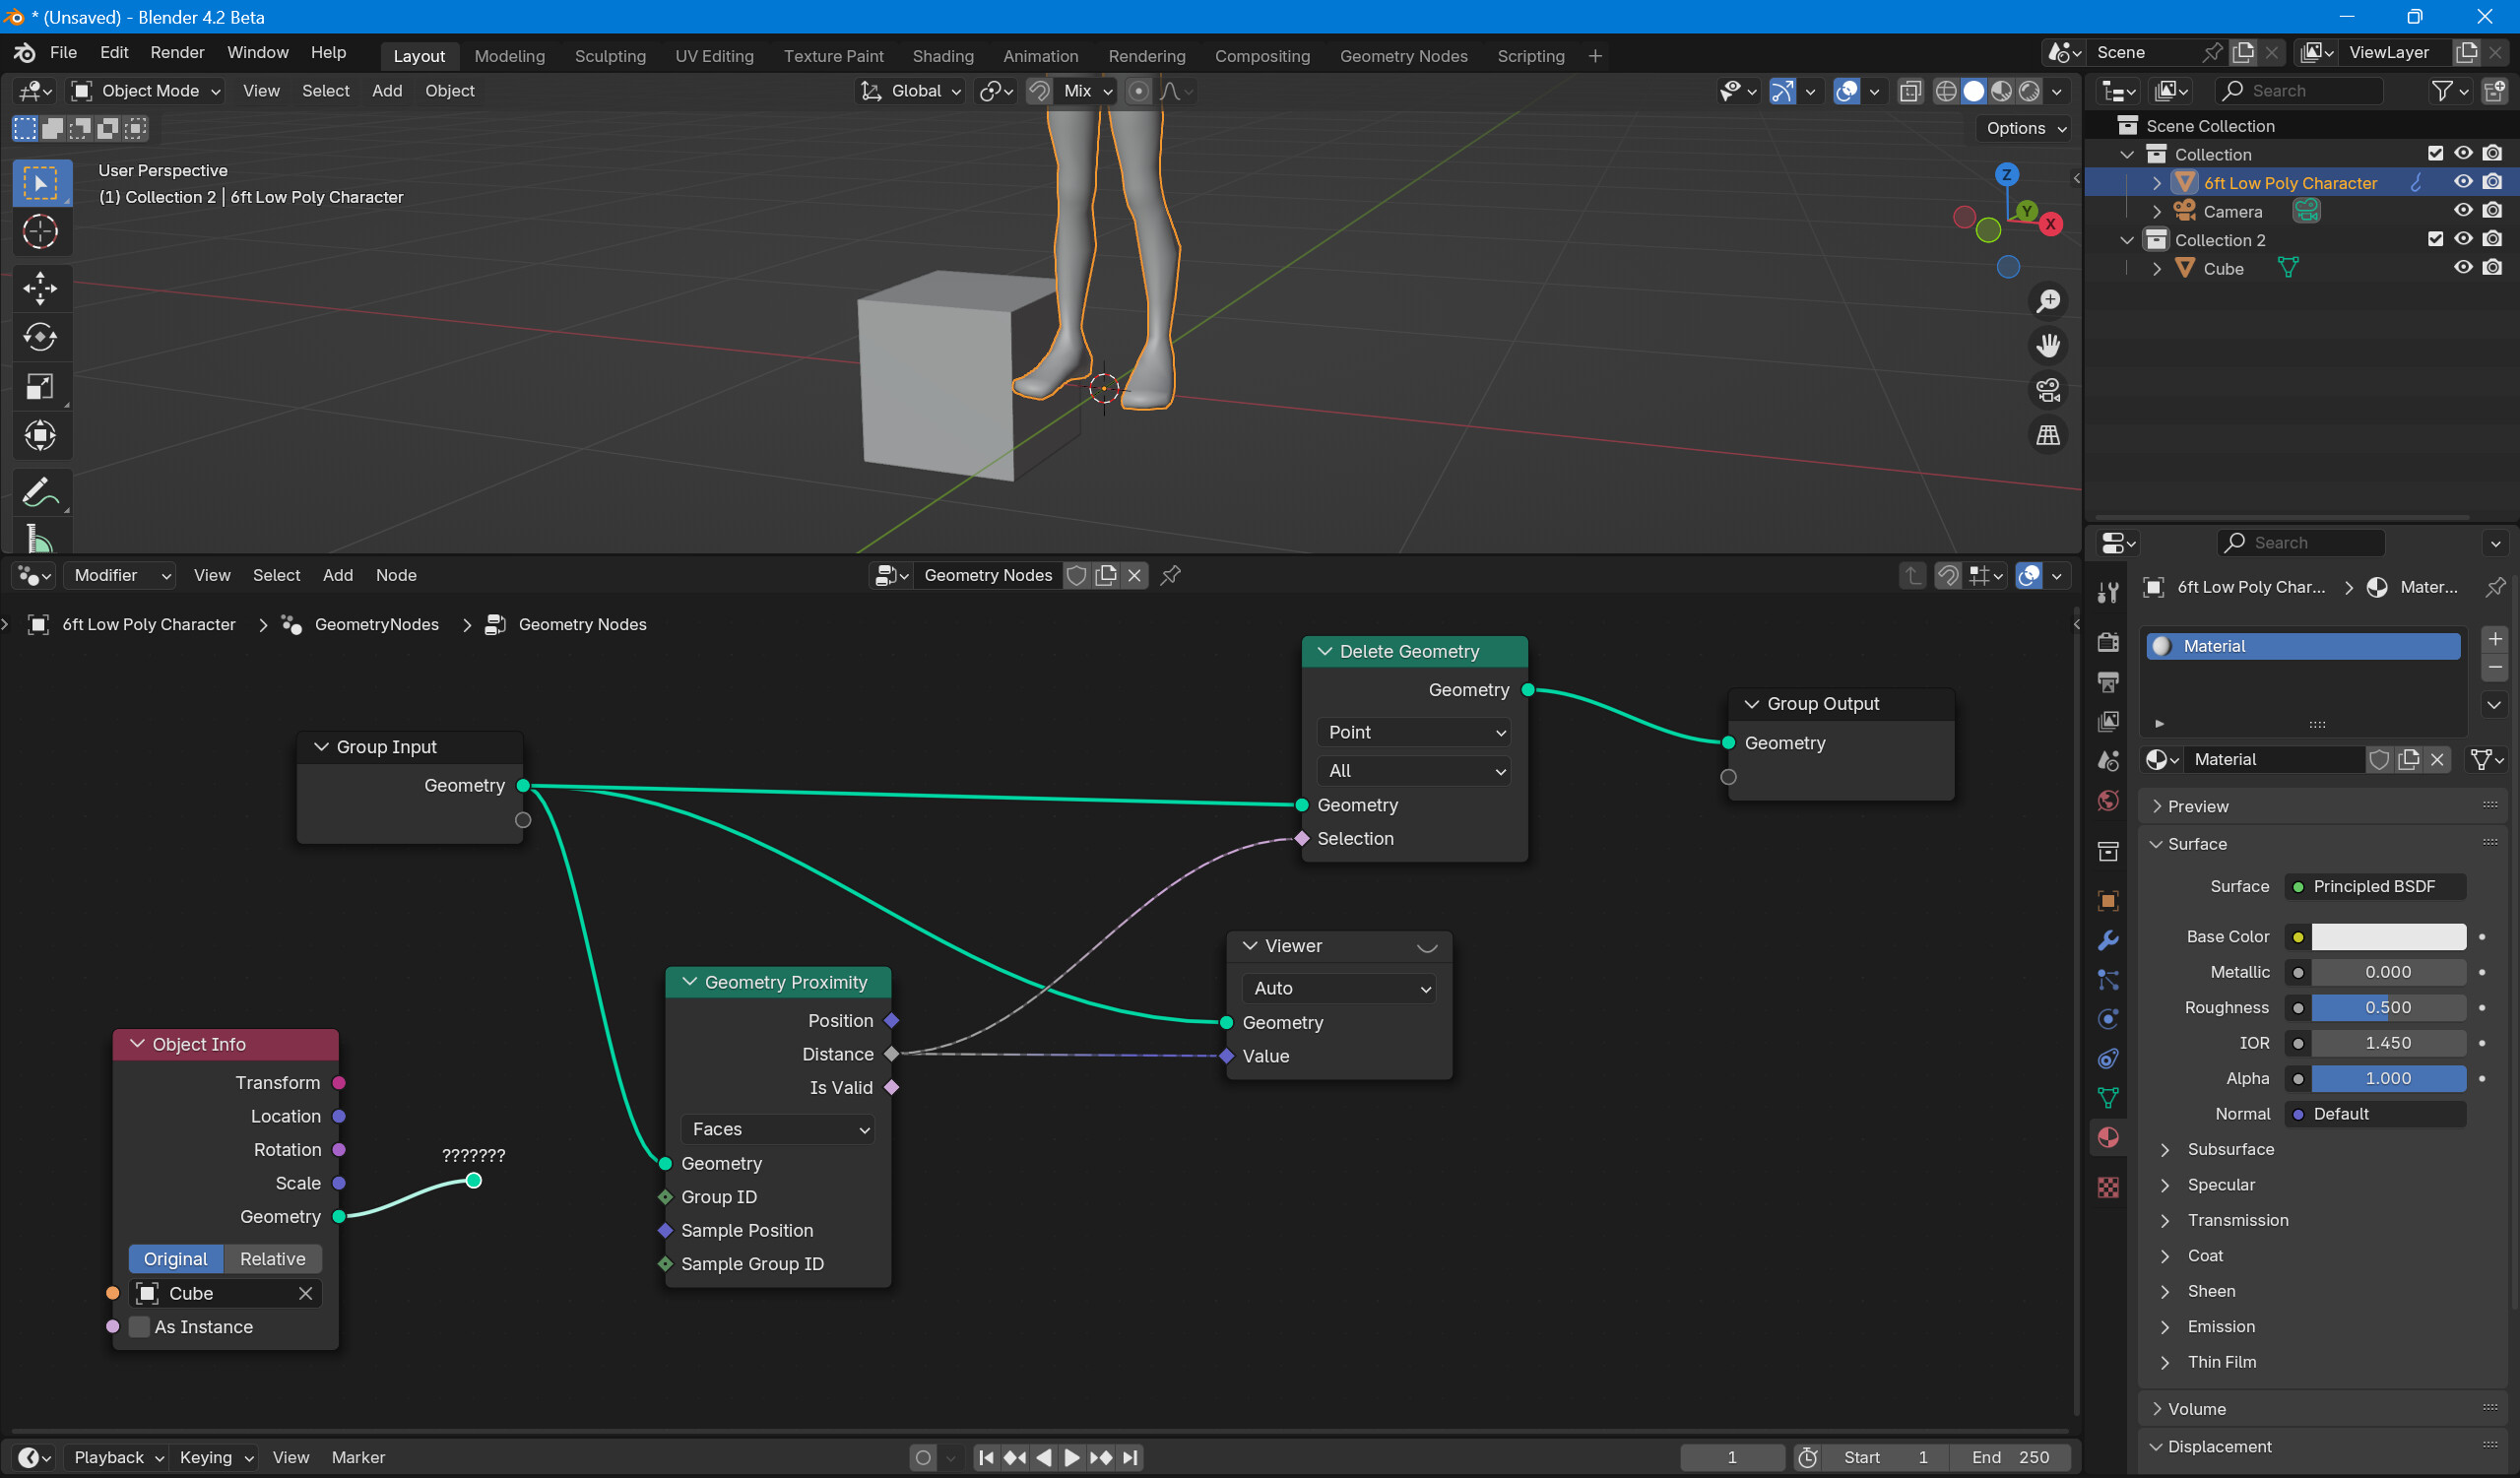Open the Point domain dropdown in Delete Geometry
Viewport: 2520px width, 1478px height.
[1414, 732]
